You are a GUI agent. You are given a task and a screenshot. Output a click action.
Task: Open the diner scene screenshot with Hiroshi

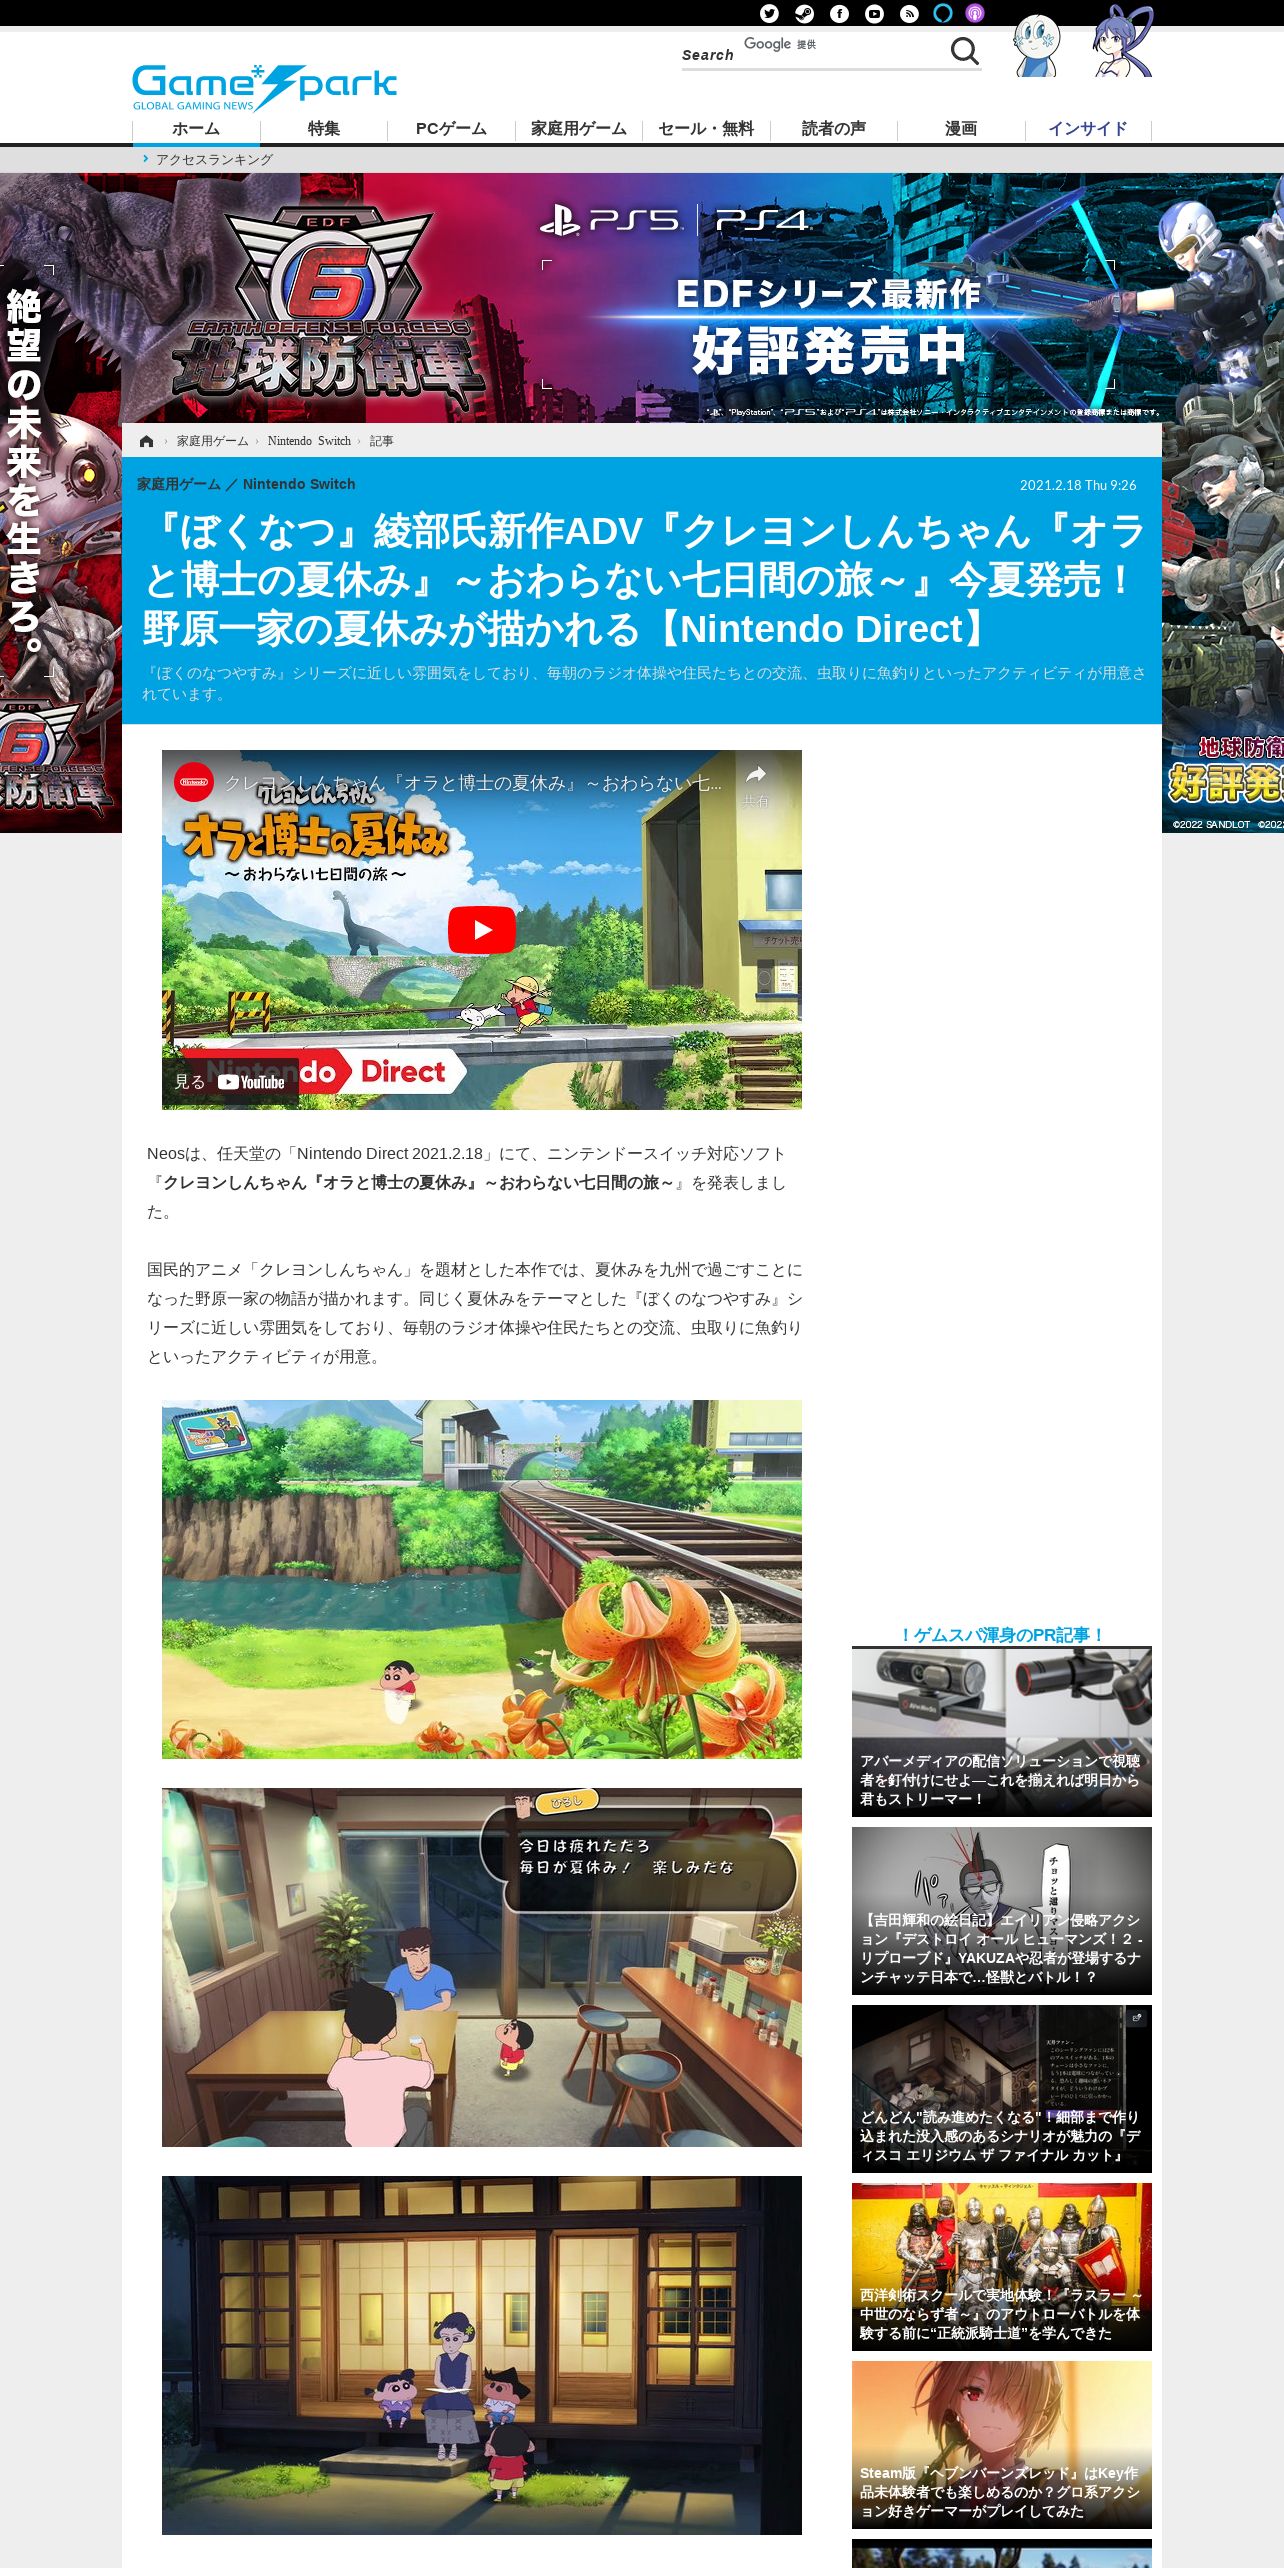click(482, 1967)
